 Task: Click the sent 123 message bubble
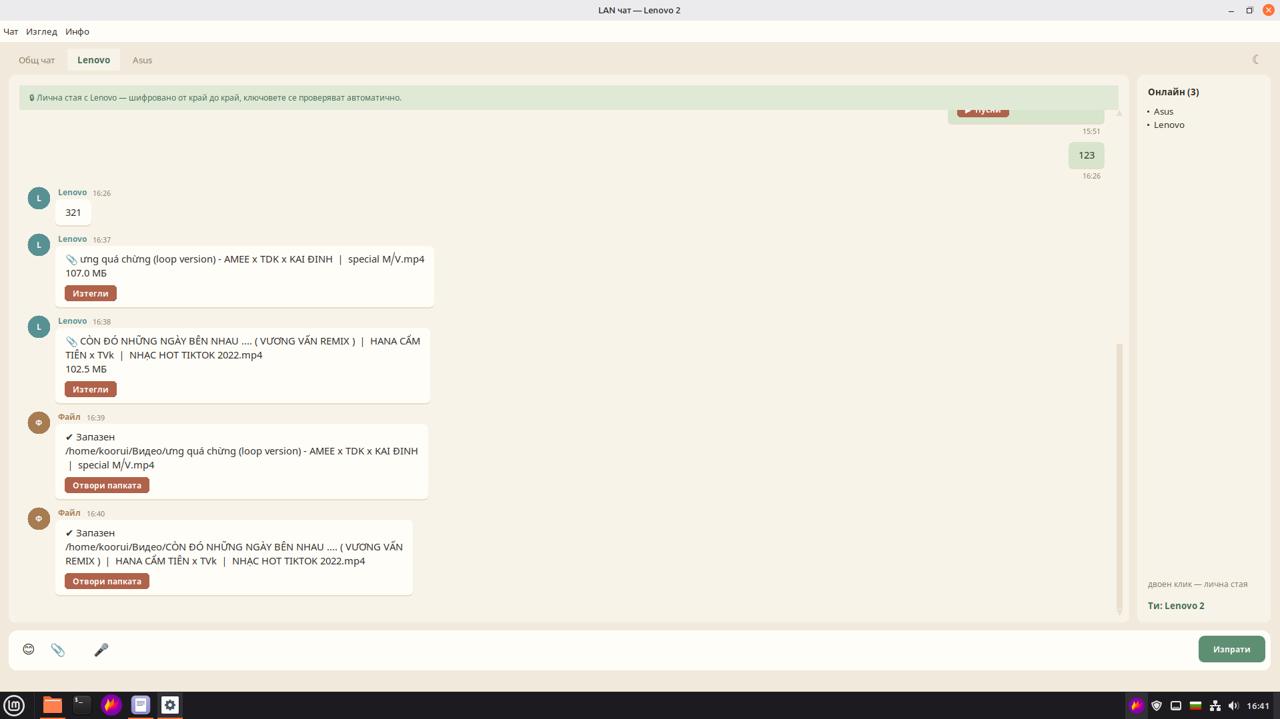coord(1086,155)
